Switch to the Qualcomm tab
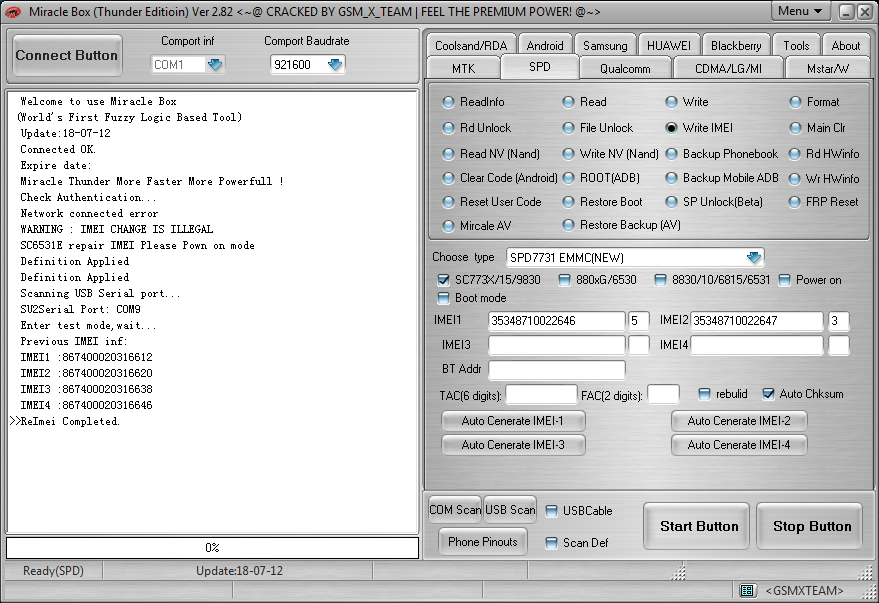879x603 pixels. [x=625, y=68]
